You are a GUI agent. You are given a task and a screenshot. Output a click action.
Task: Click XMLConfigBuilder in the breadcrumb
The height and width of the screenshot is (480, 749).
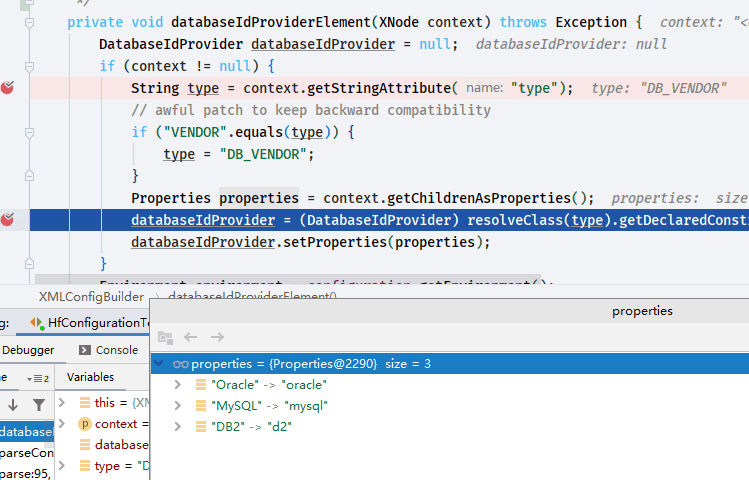[91, 297]
